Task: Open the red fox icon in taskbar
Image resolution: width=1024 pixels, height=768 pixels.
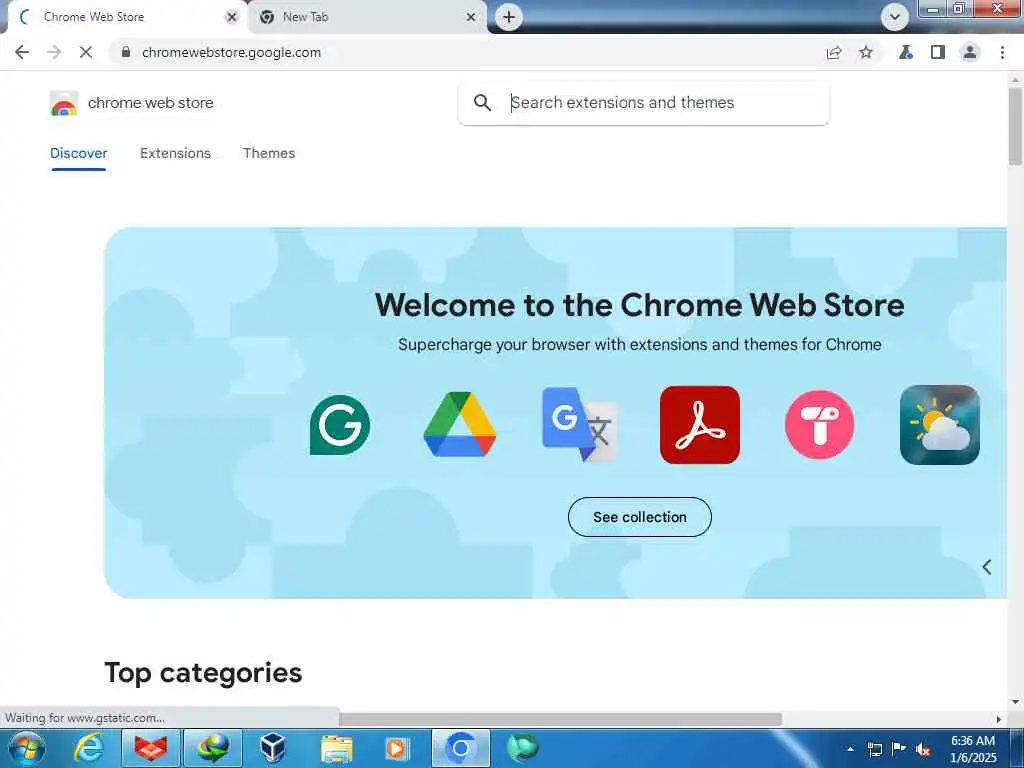Action: [x=151, y=748]
